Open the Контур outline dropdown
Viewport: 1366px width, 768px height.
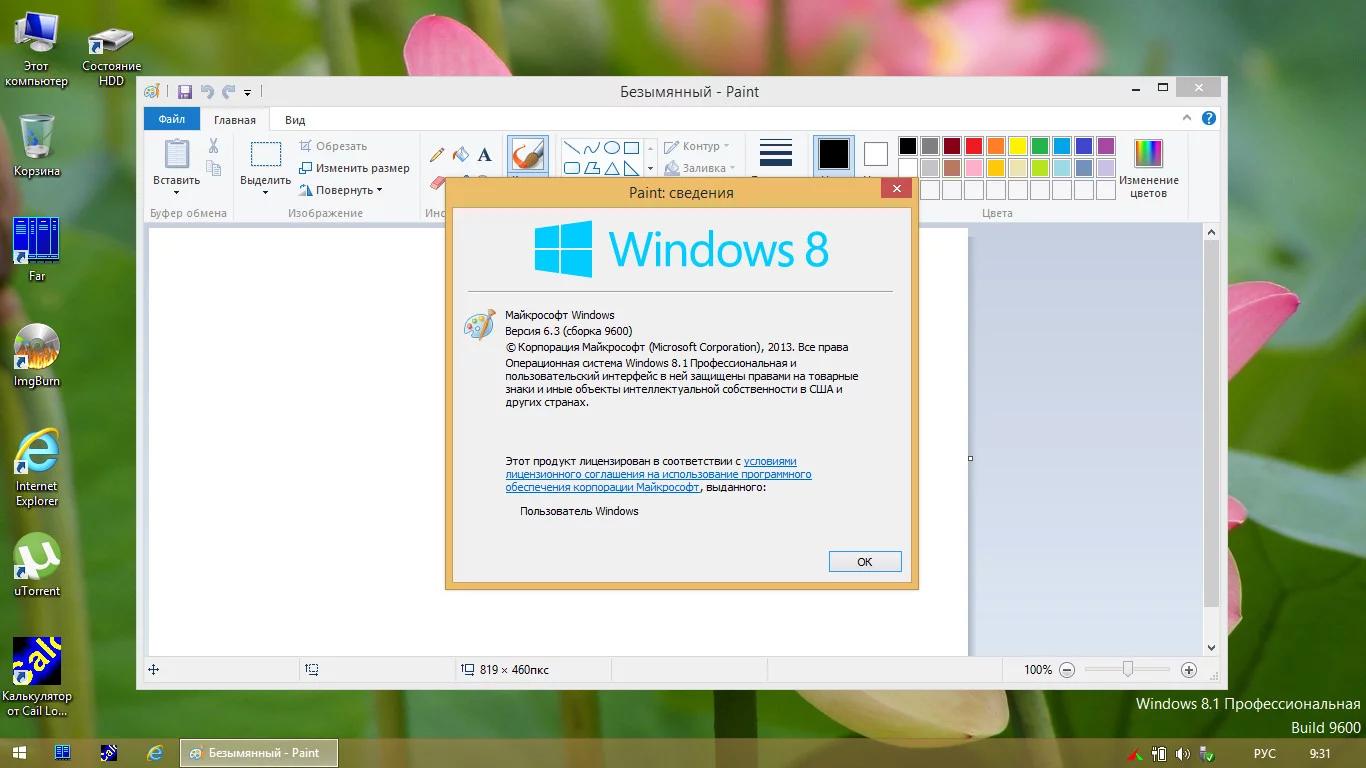tap(697, 146)
